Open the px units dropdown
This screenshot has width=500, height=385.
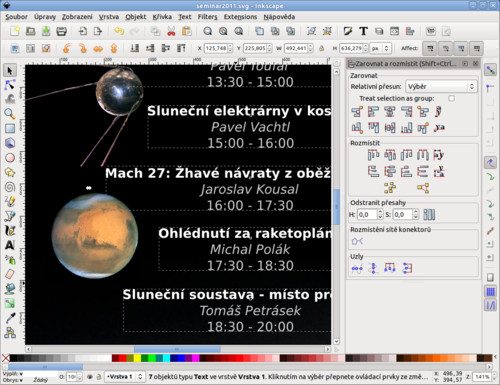coord(381,48)
